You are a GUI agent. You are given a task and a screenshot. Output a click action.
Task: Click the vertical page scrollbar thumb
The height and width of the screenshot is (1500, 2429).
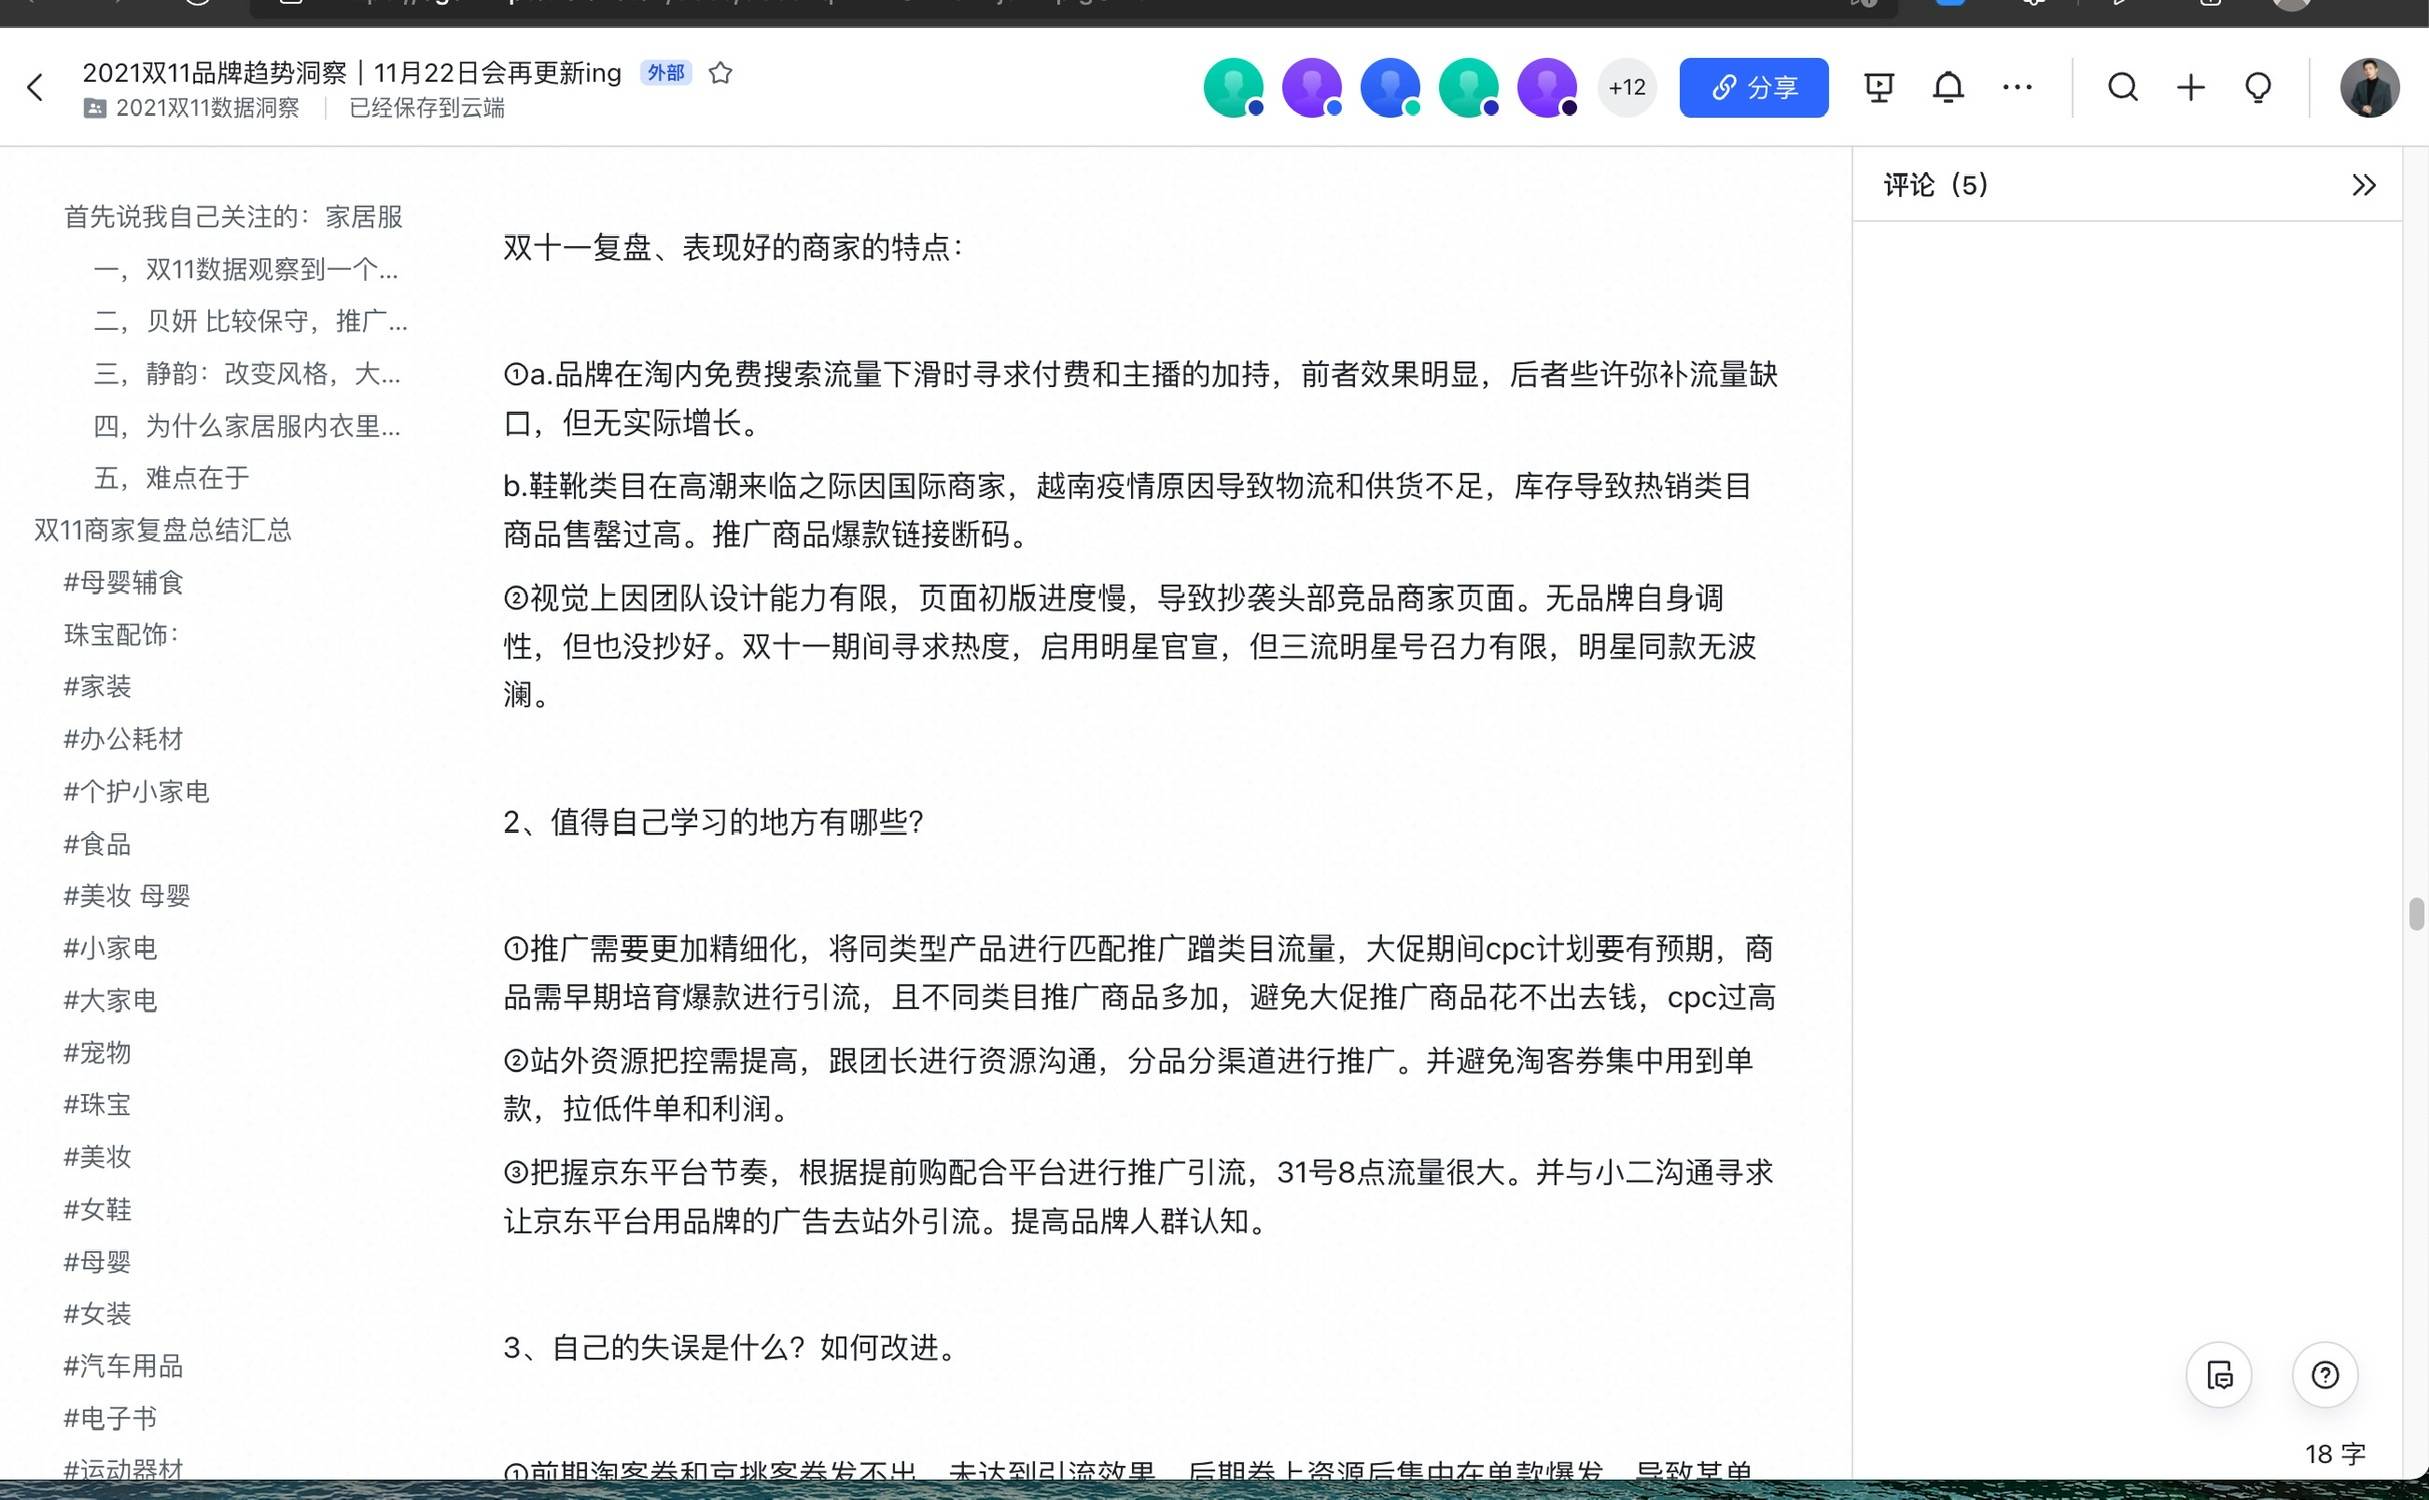(2416, 914)
